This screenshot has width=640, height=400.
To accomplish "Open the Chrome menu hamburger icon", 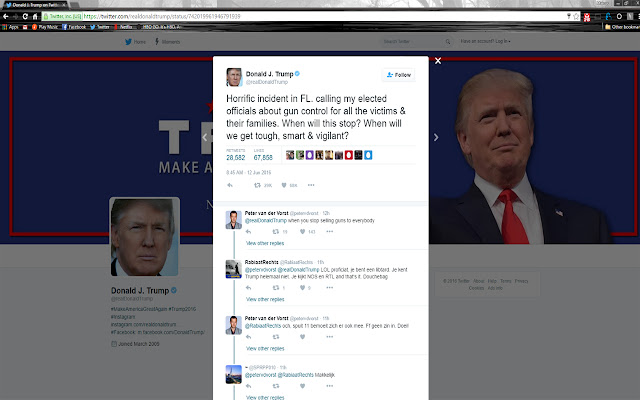I will [638, 16].
